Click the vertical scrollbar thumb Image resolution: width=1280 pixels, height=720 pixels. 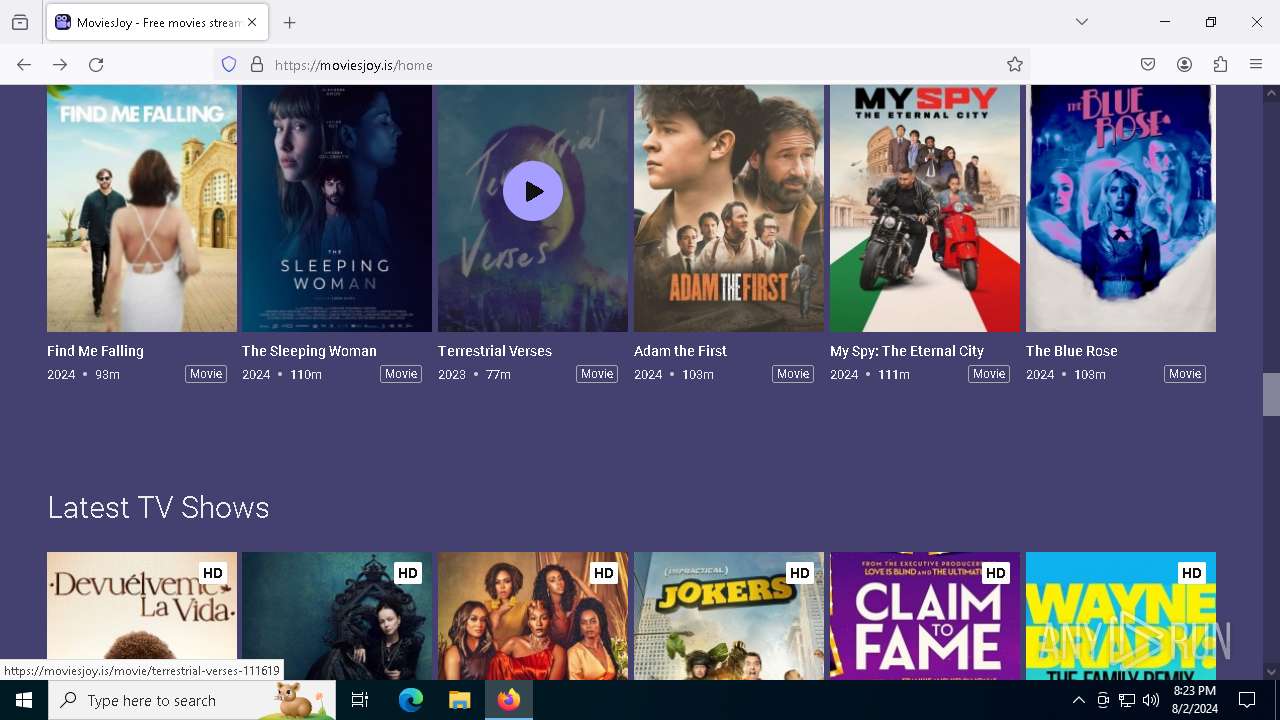1271,394
